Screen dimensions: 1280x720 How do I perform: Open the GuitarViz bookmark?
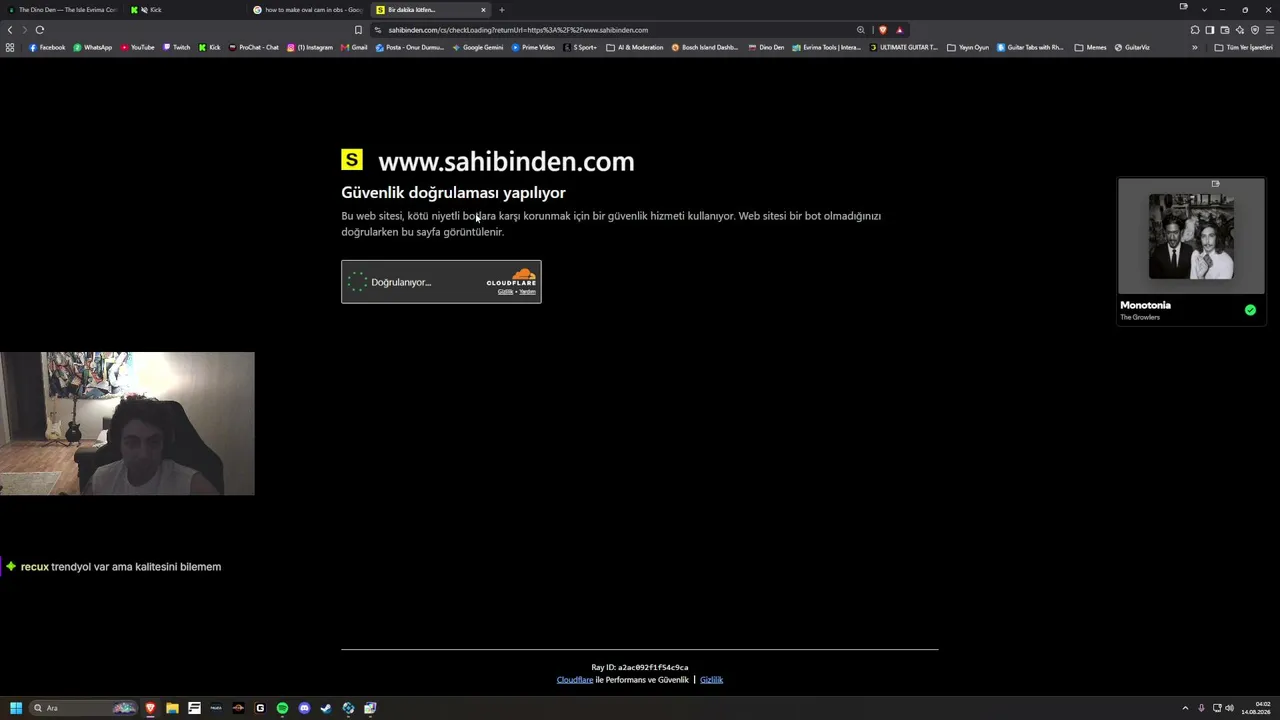click(1132, 47)
